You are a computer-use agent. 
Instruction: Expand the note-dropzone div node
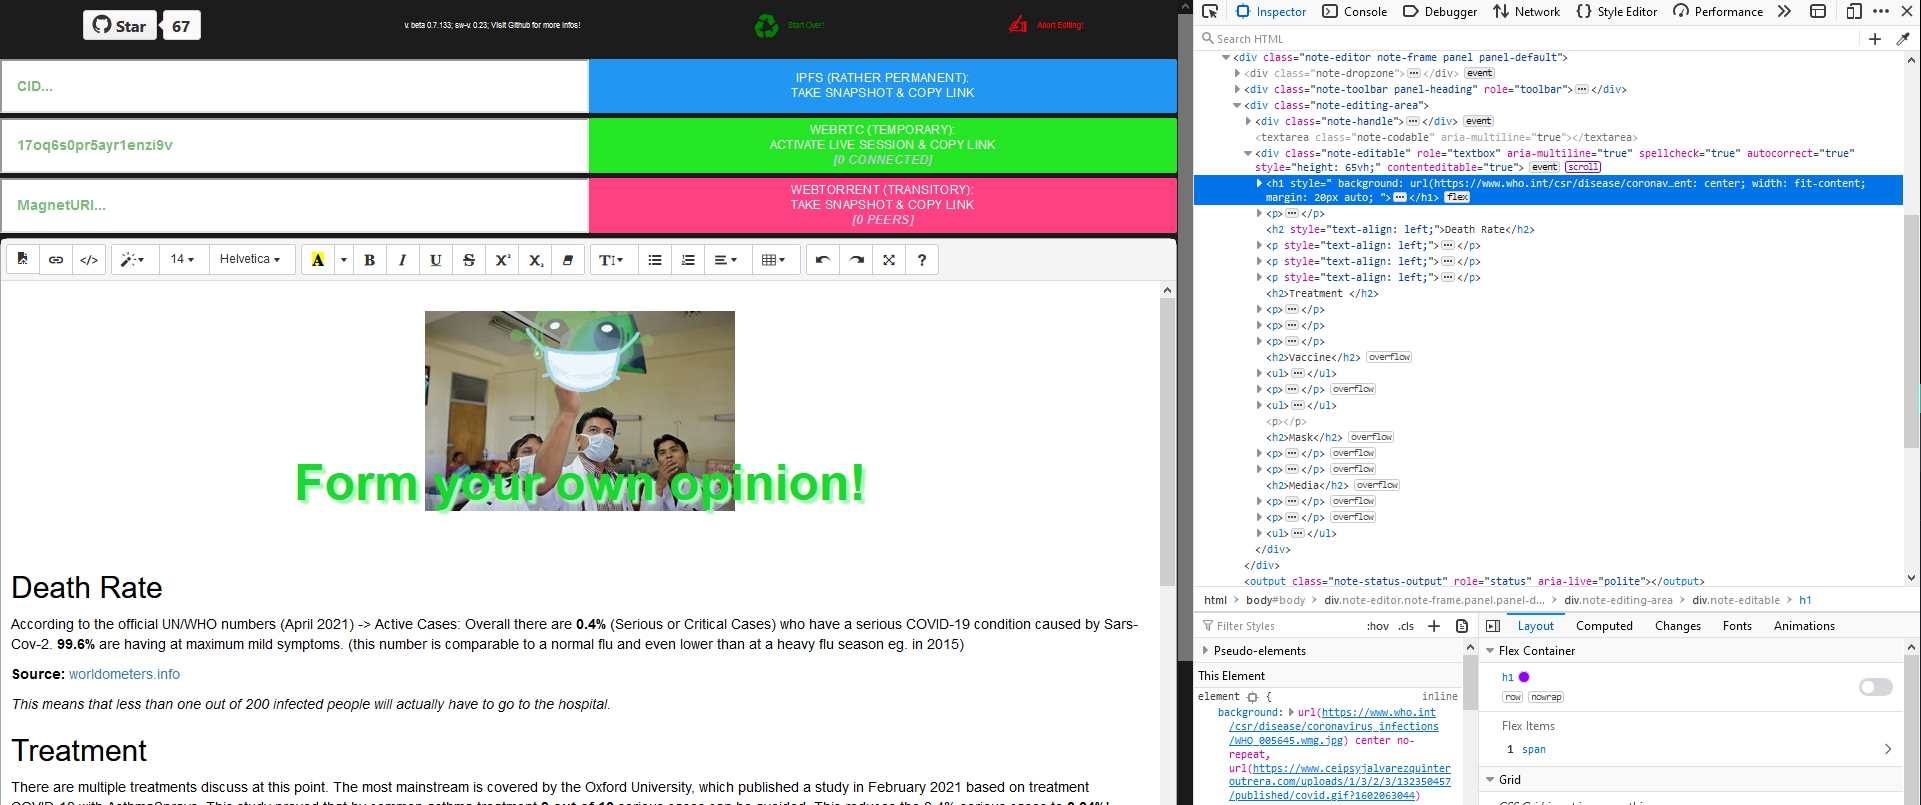pos(1238,73)
